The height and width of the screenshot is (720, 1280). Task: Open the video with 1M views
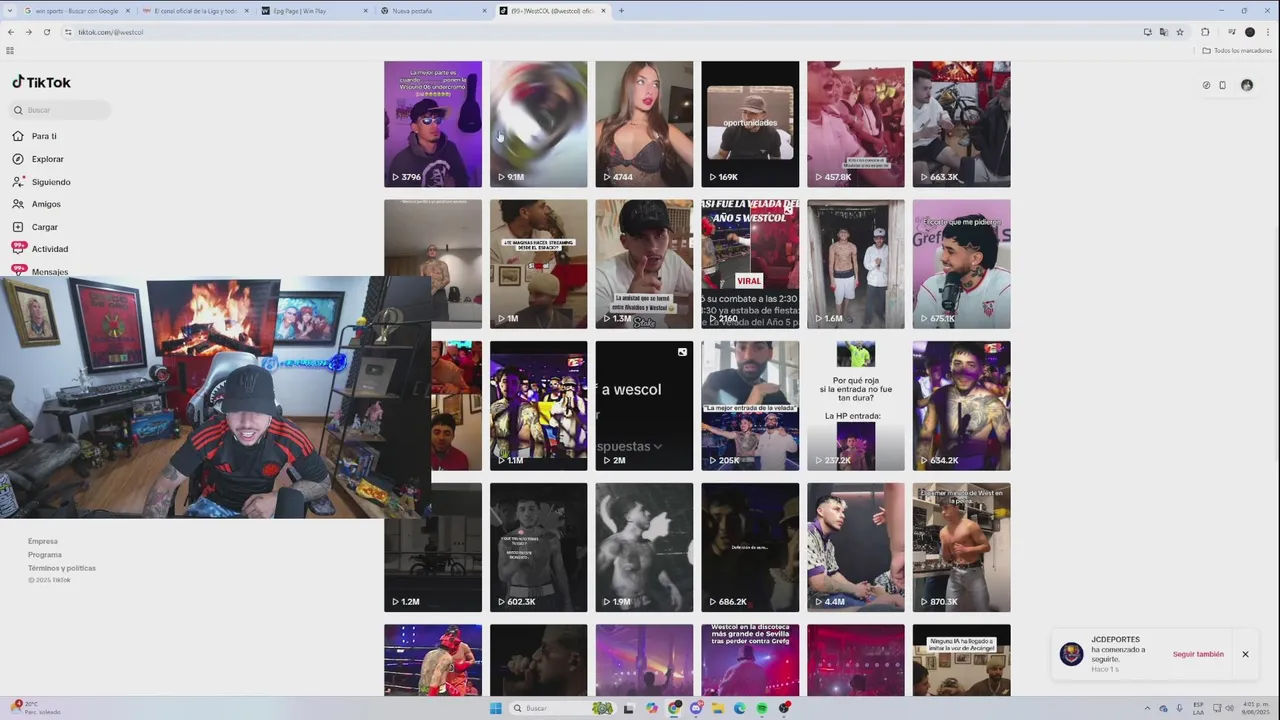(539, 264)
